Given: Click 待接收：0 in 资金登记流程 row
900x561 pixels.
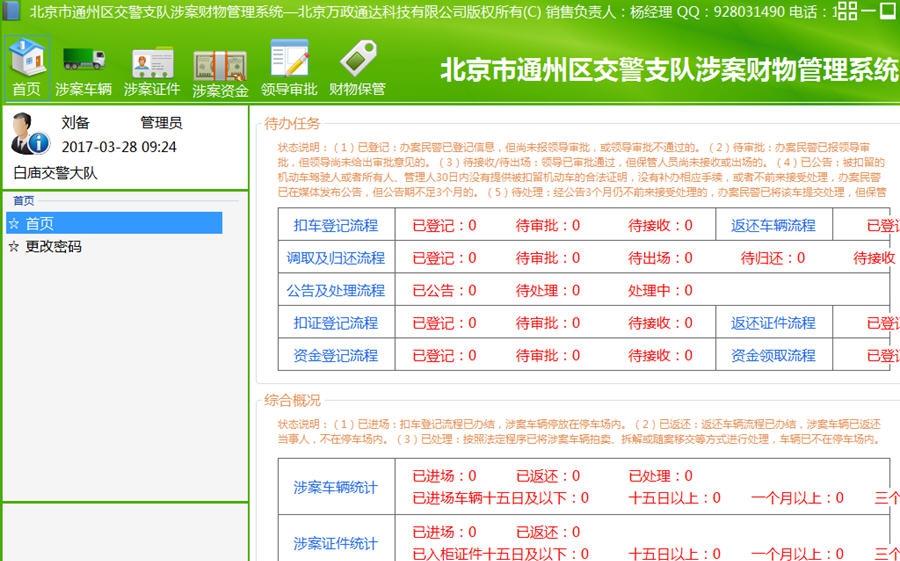Looking at the screenshot, I should (x=660, y=355).
